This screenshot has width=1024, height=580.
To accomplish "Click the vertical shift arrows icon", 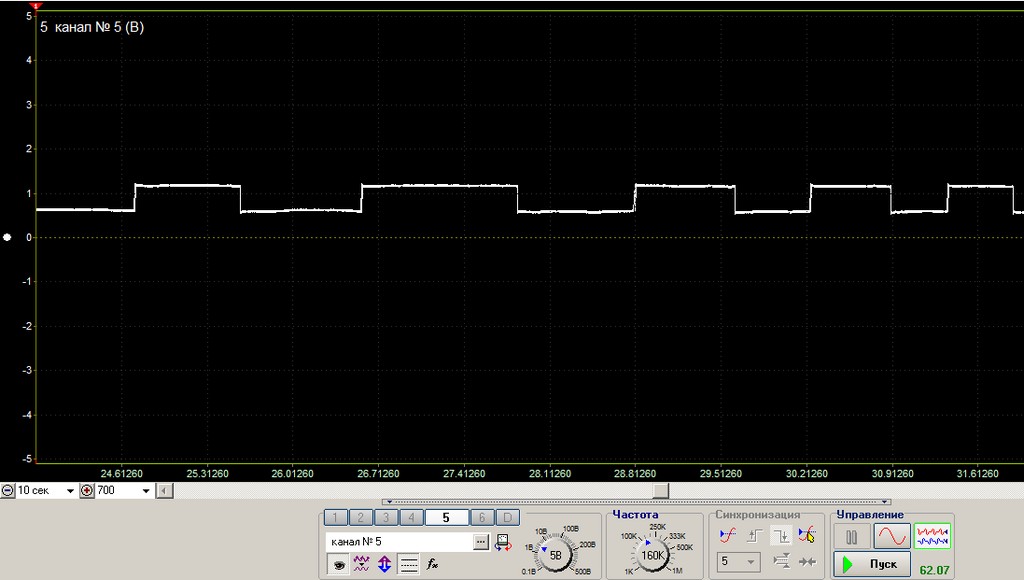I will coord(385,564).
